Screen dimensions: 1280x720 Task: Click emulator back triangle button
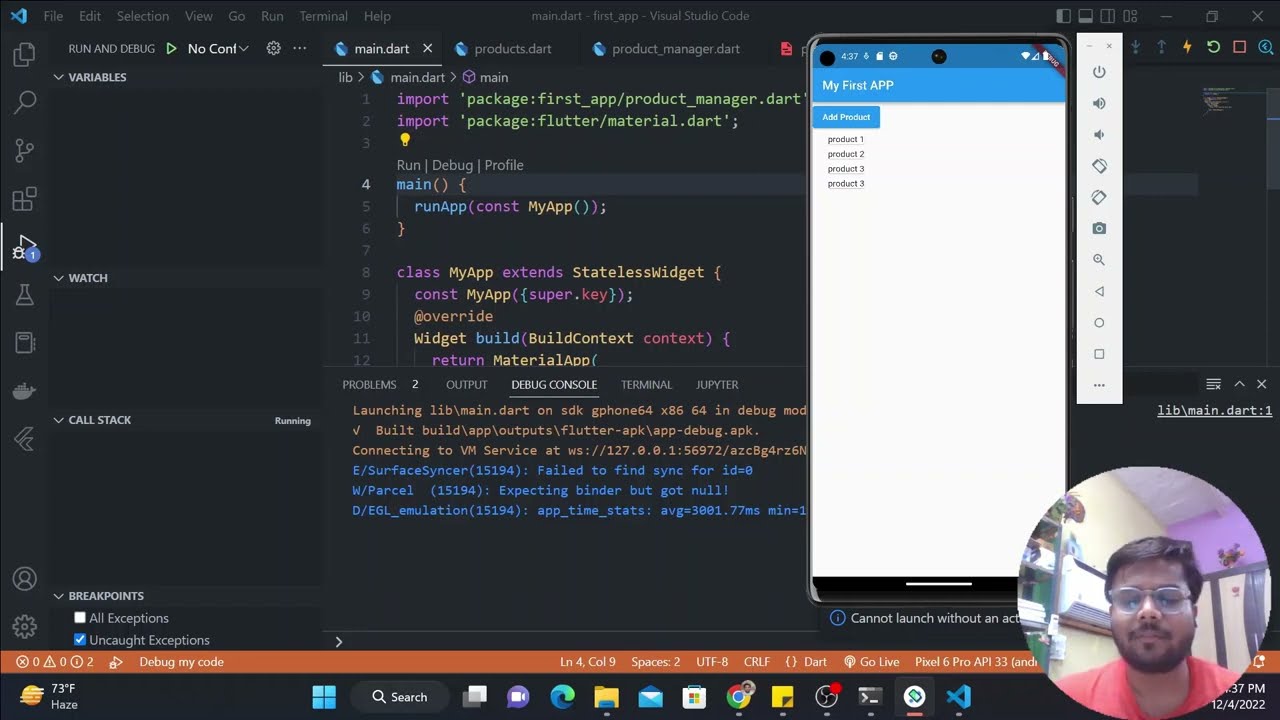[1099, 291]
